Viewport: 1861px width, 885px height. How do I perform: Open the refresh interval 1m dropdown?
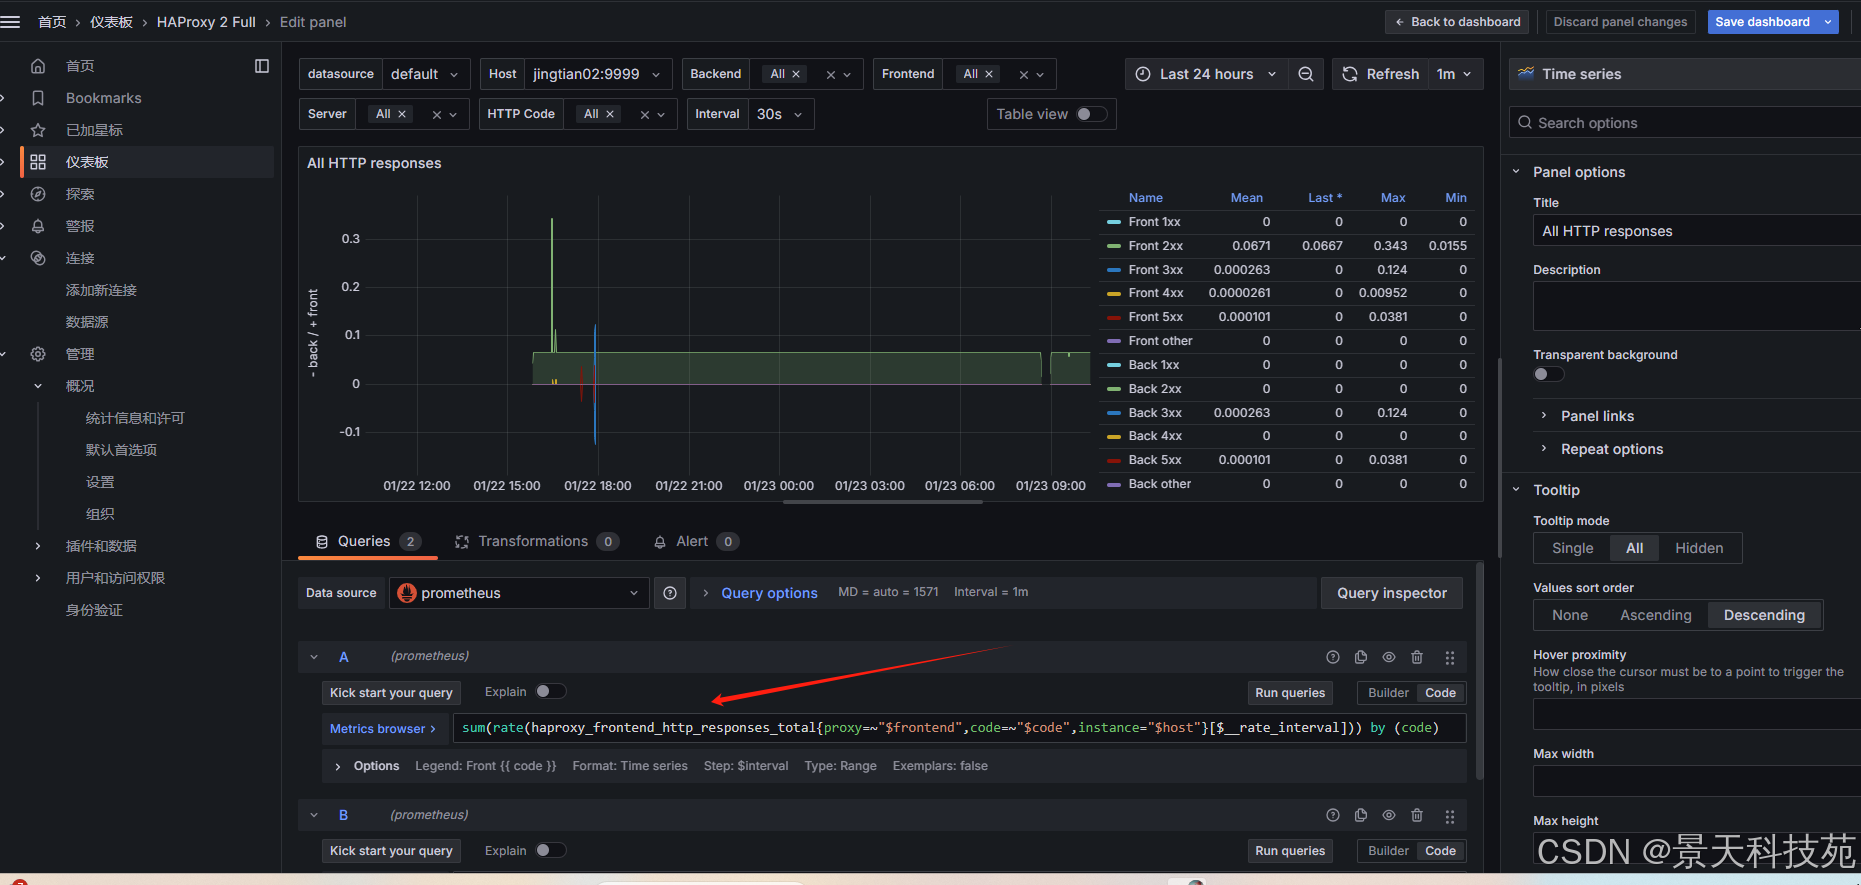[x=1454, y=74]
